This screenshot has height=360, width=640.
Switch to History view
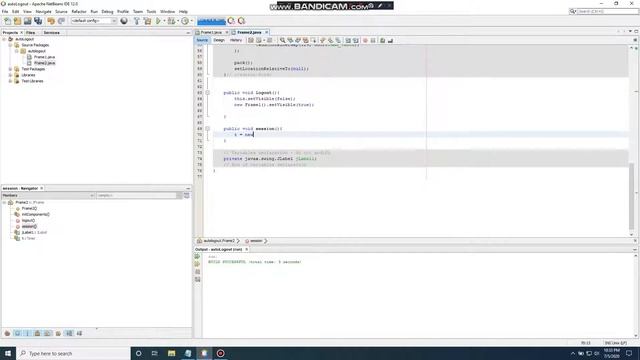point(236,40)
